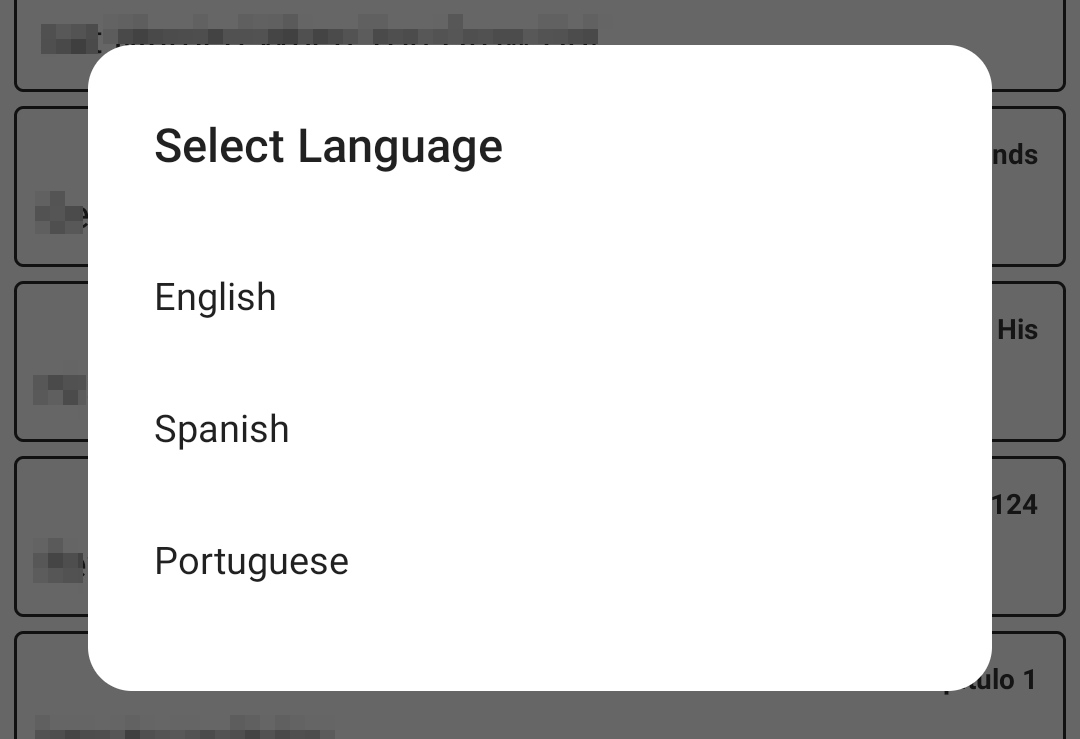
Task: Click the blank row space right of English
Action: 650,298
